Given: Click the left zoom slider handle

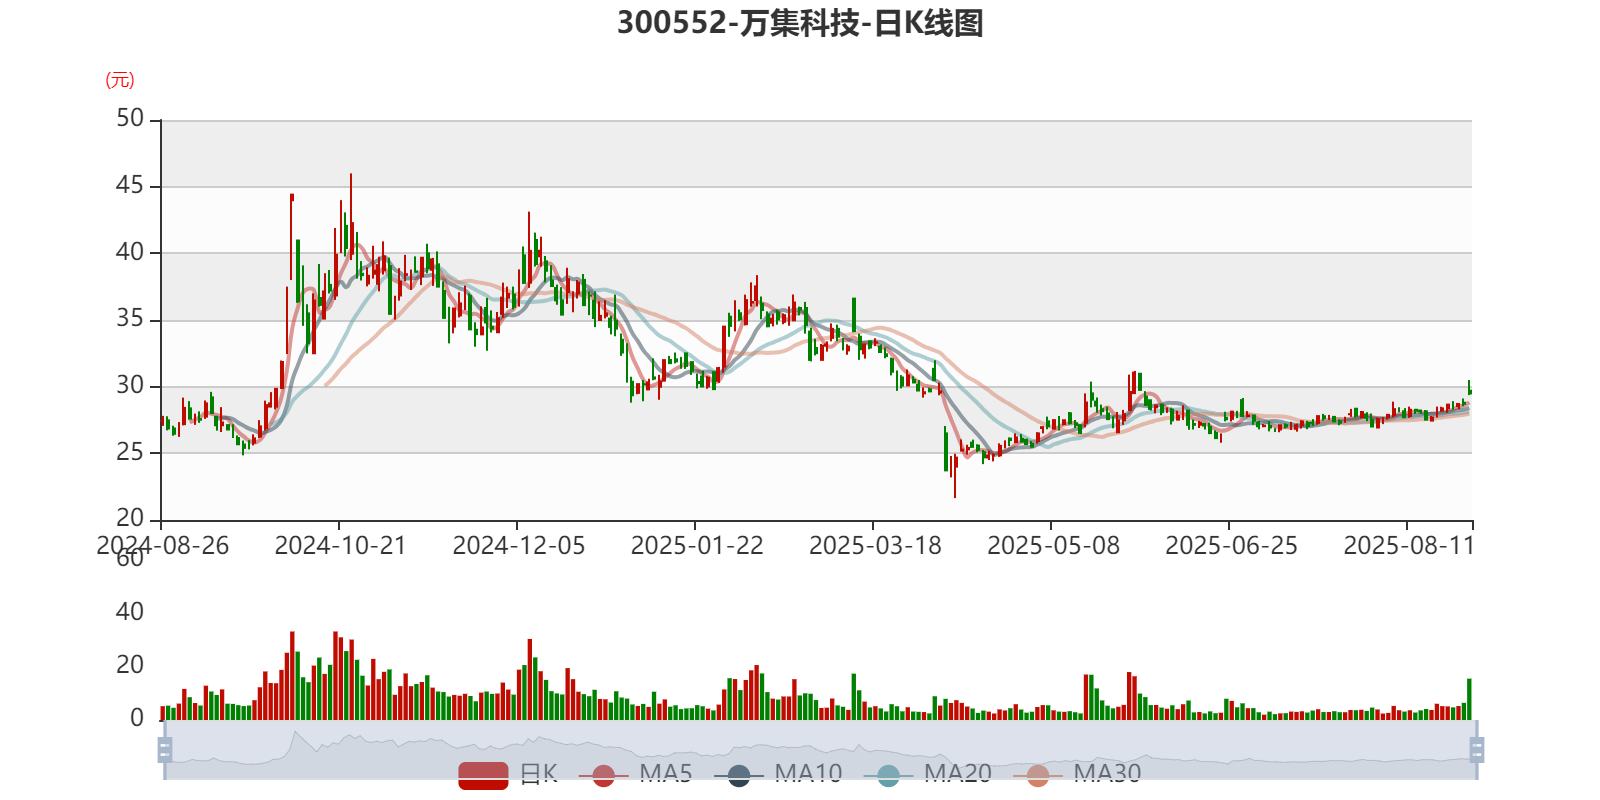Looking at the screenshot, I should pyautogui.click(x=165, y=750).
